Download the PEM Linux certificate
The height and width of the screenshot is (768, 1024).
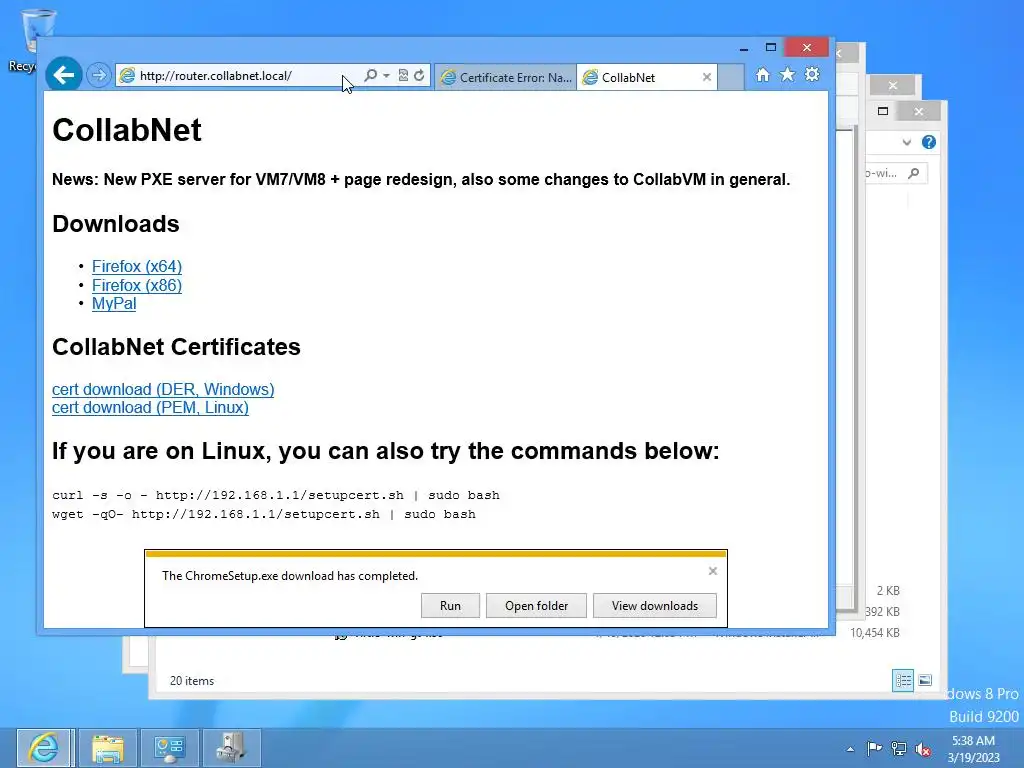coord(150,408)
